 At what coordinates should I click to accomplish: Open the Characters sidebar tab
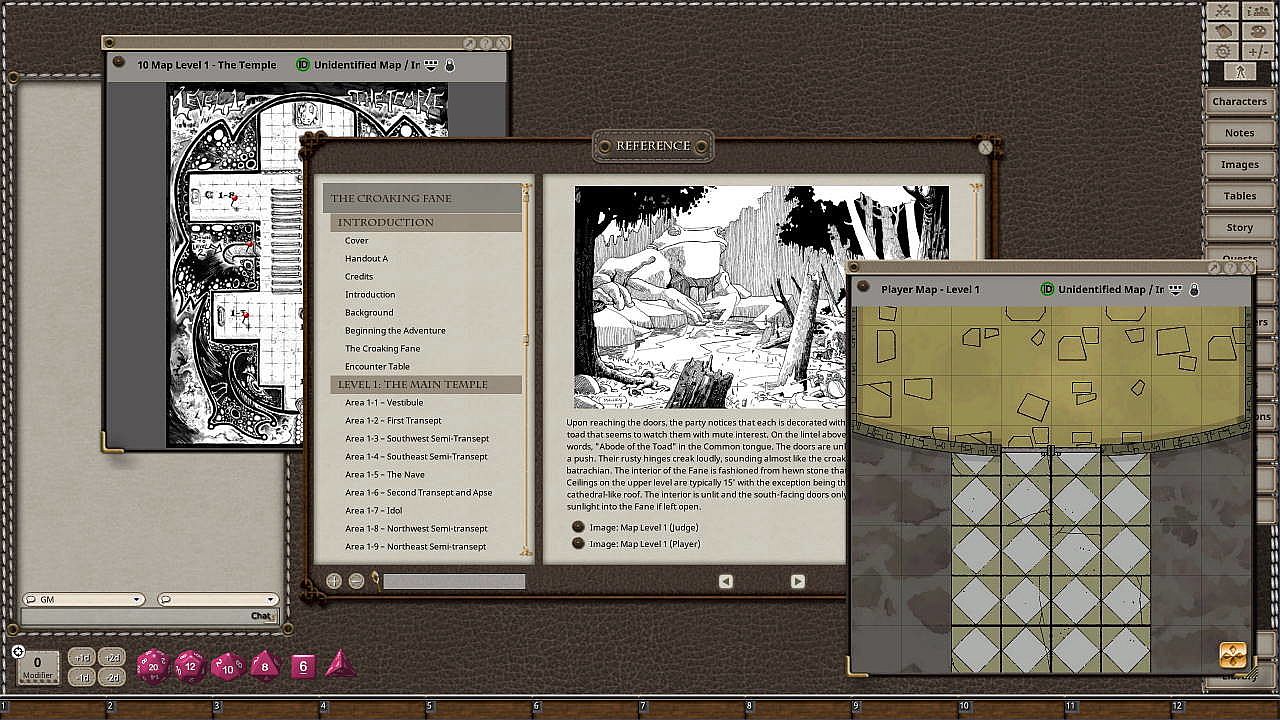[x=1239, y=101]
